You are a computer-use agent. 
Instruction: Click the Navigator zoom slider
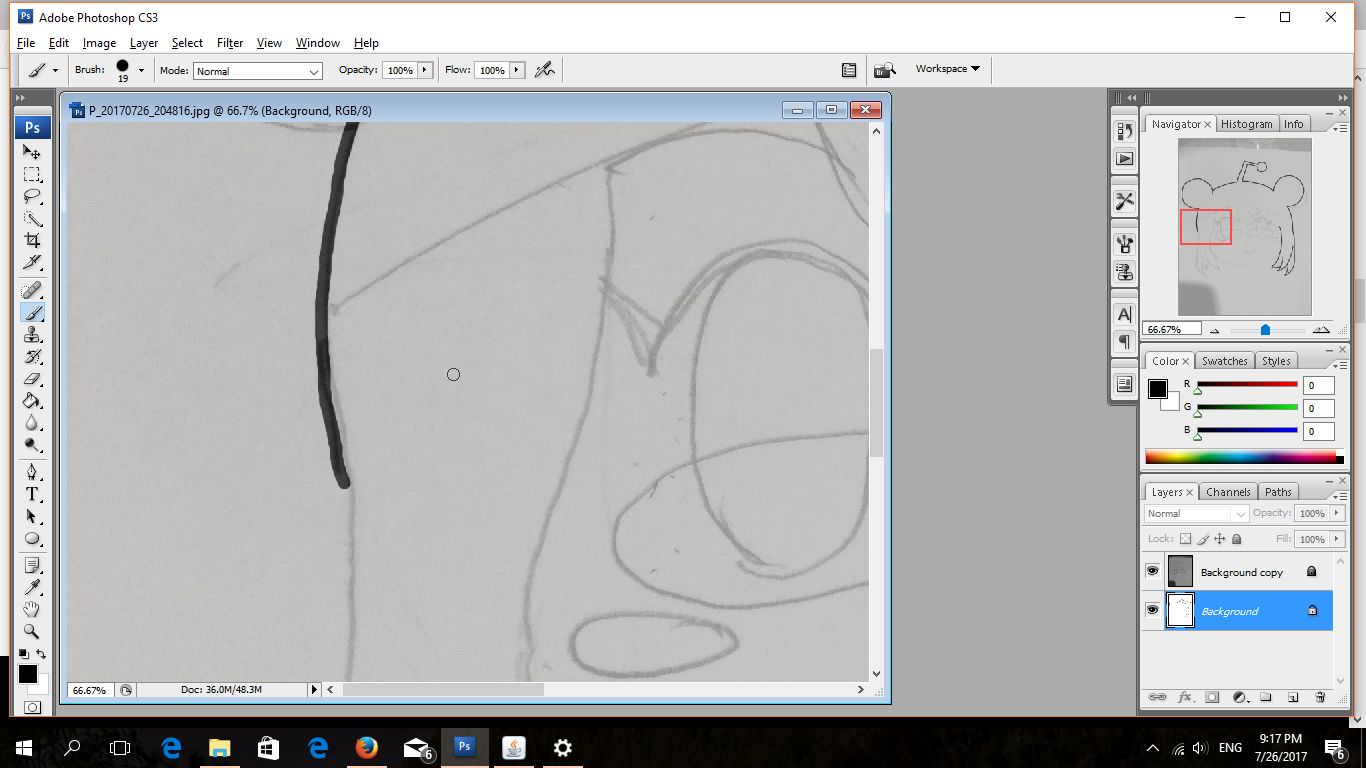[1265, 330]
